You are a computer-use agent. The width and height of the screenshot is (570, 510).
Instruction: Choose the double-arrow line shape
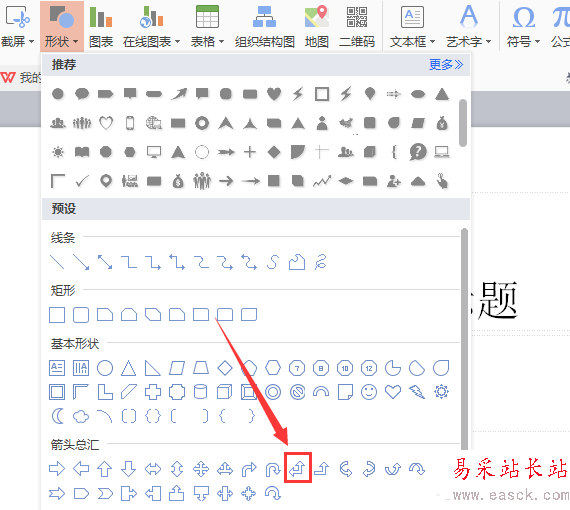pos(105,262)
